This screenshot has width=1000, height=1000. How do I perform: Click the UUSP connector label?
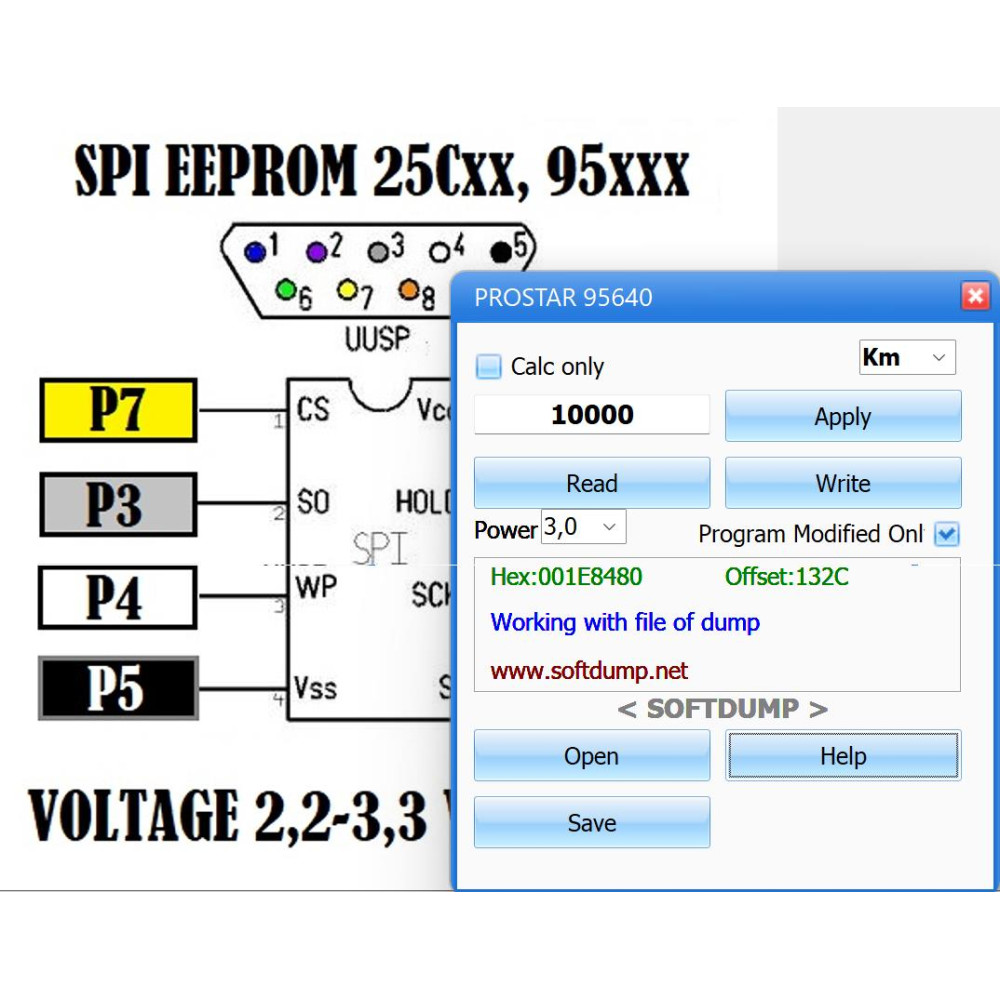point(377,339)
